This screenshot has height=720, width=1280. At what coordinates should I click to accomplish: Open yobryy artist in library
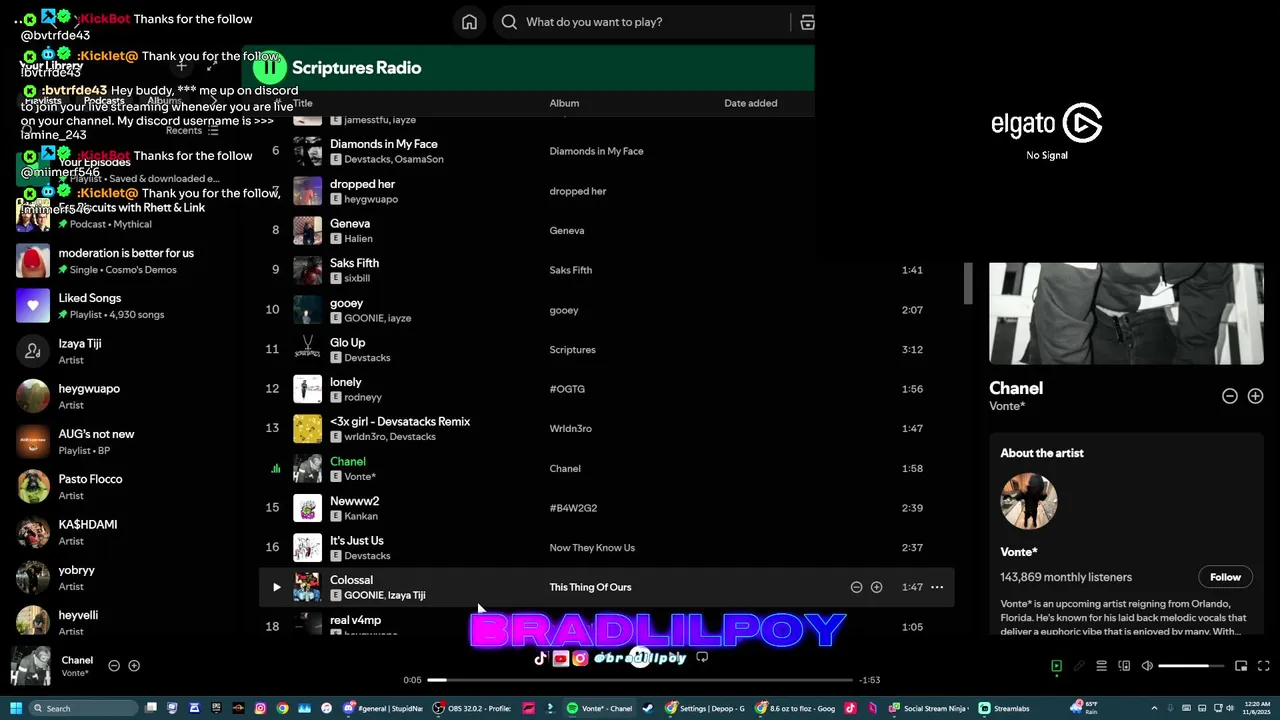point(120,578)
